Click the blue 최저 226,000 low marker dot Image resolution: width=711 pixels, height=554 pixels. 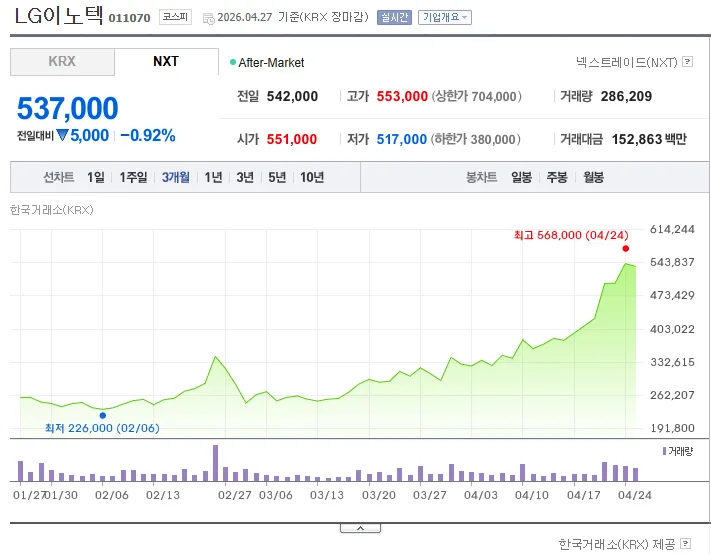[102, 415]
